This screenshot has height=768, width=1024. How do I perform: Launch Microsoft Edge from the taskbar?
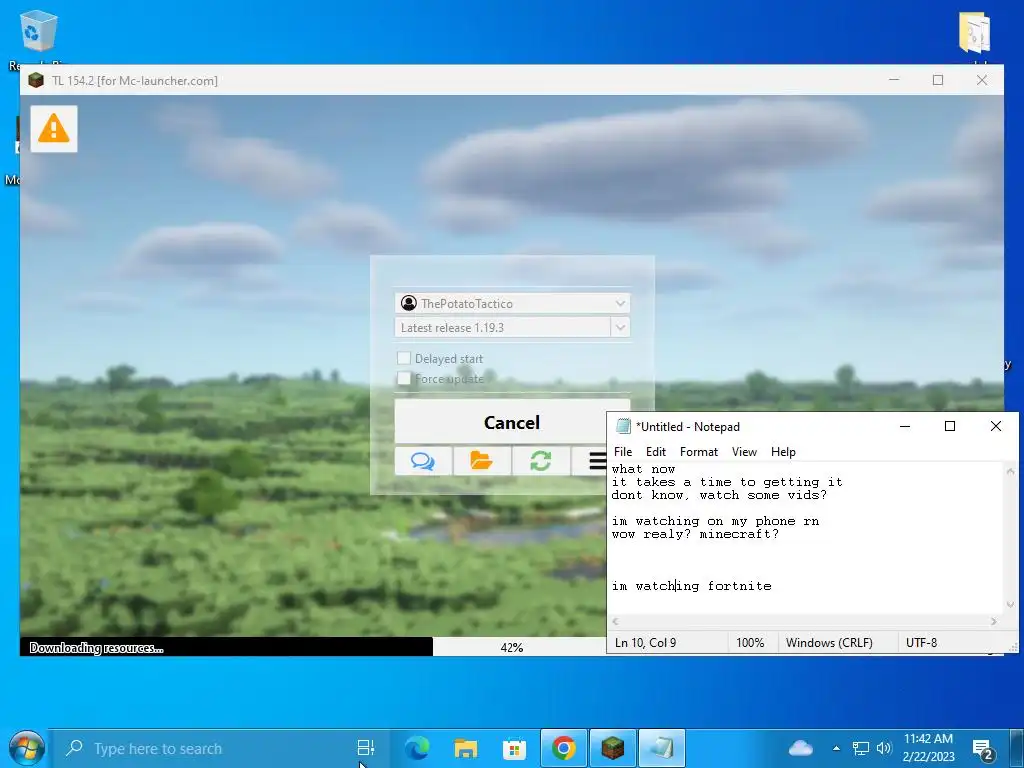[417, 748]
